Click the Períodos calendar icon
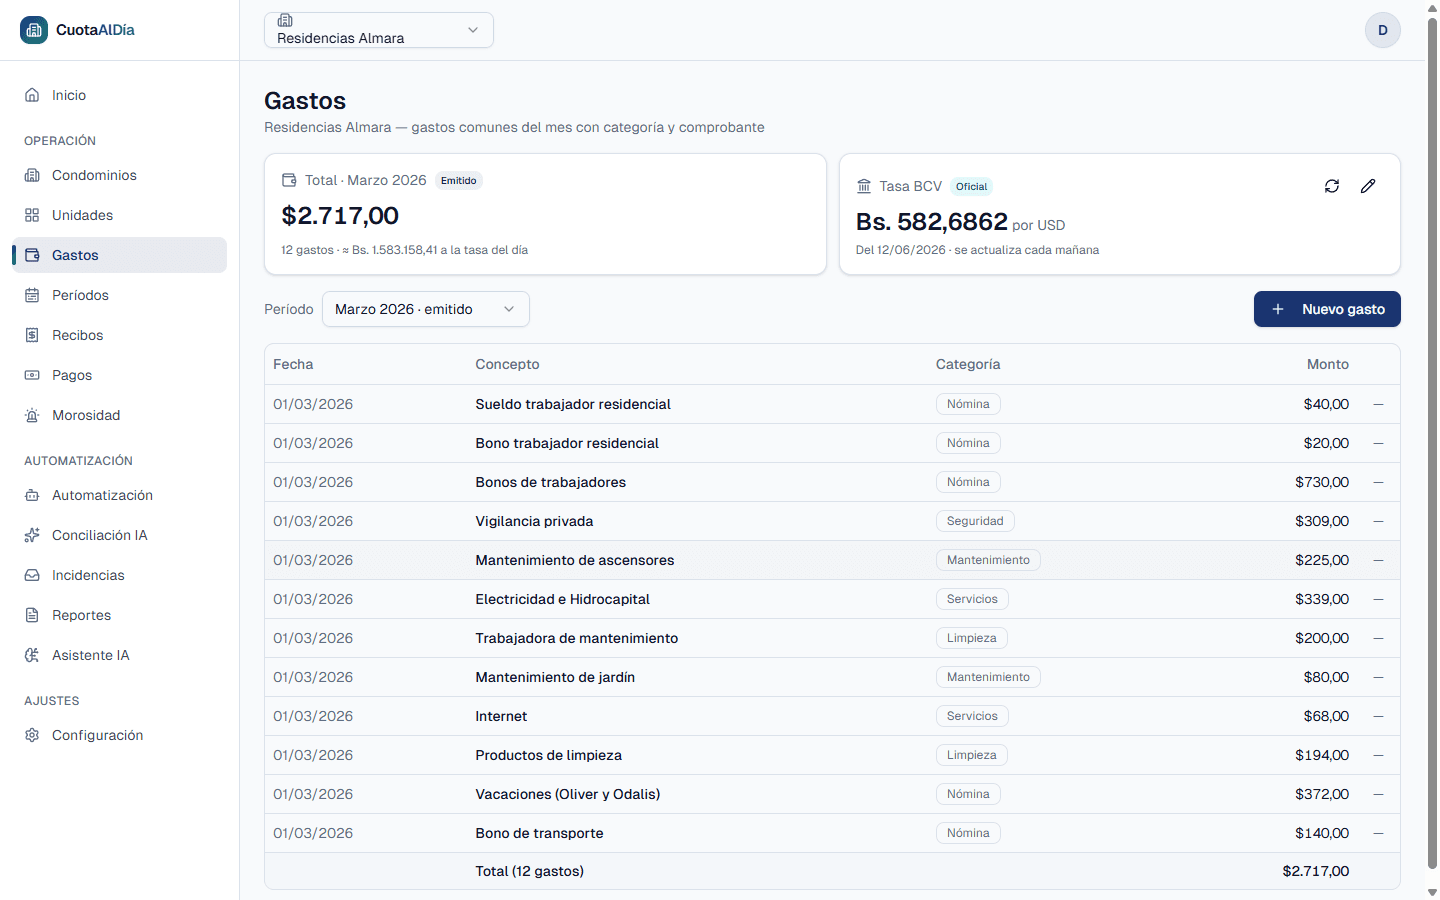 (32, 295)
